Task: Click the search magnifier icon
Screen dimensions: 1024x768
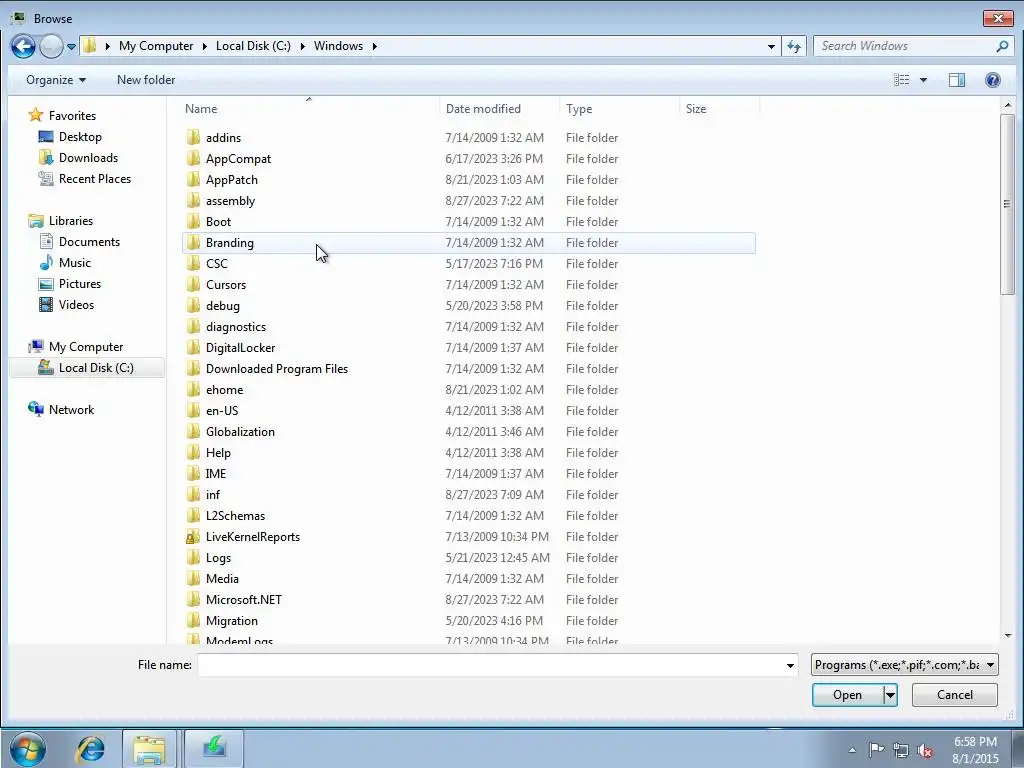Action: tap(1002, 46)
